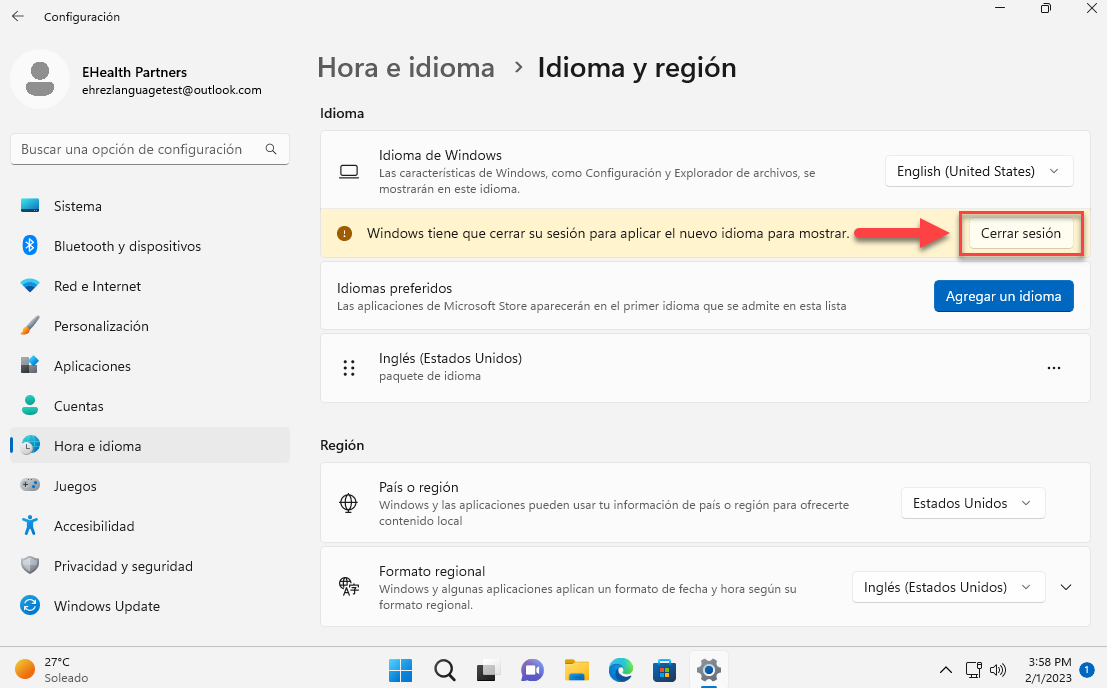Expand the Formato regional section chevron
This screenshot has height=688, width=1107.
(x=1066, y=587)
